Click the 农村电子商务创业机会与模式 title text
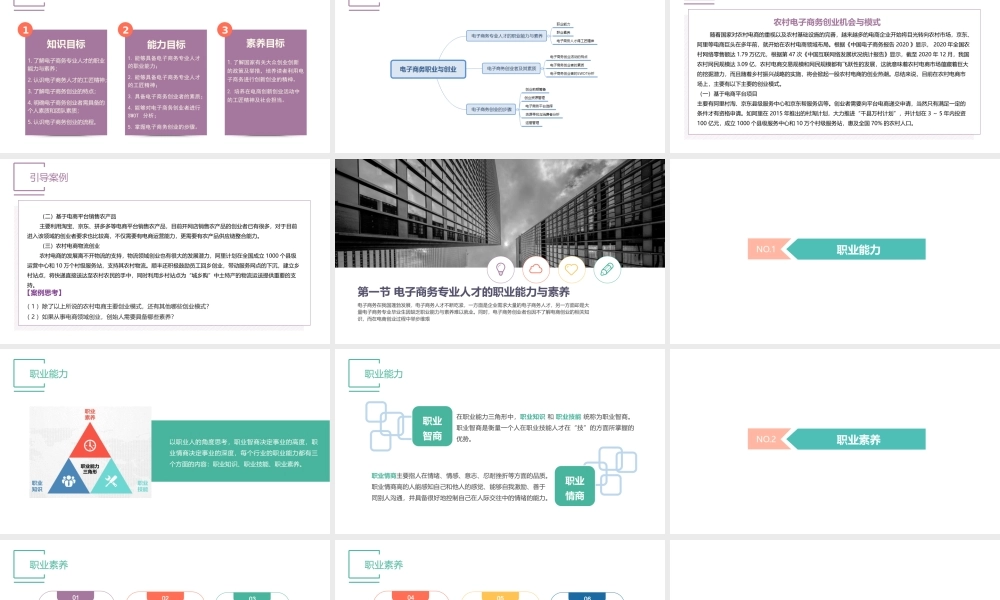1000x600 pixels. pos(832,20)
